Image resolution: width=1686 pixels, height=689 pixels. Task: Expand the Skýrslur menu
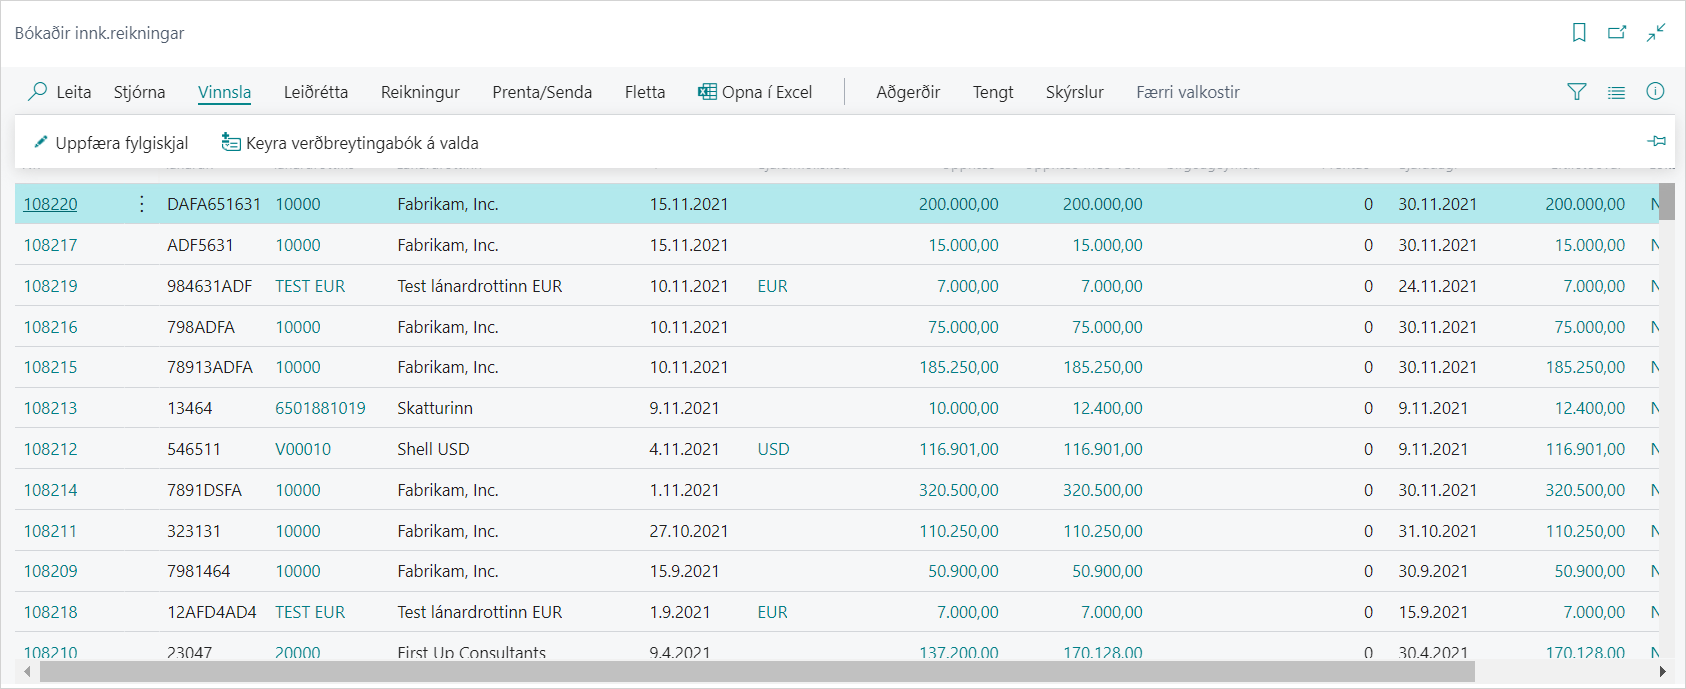1074,92
